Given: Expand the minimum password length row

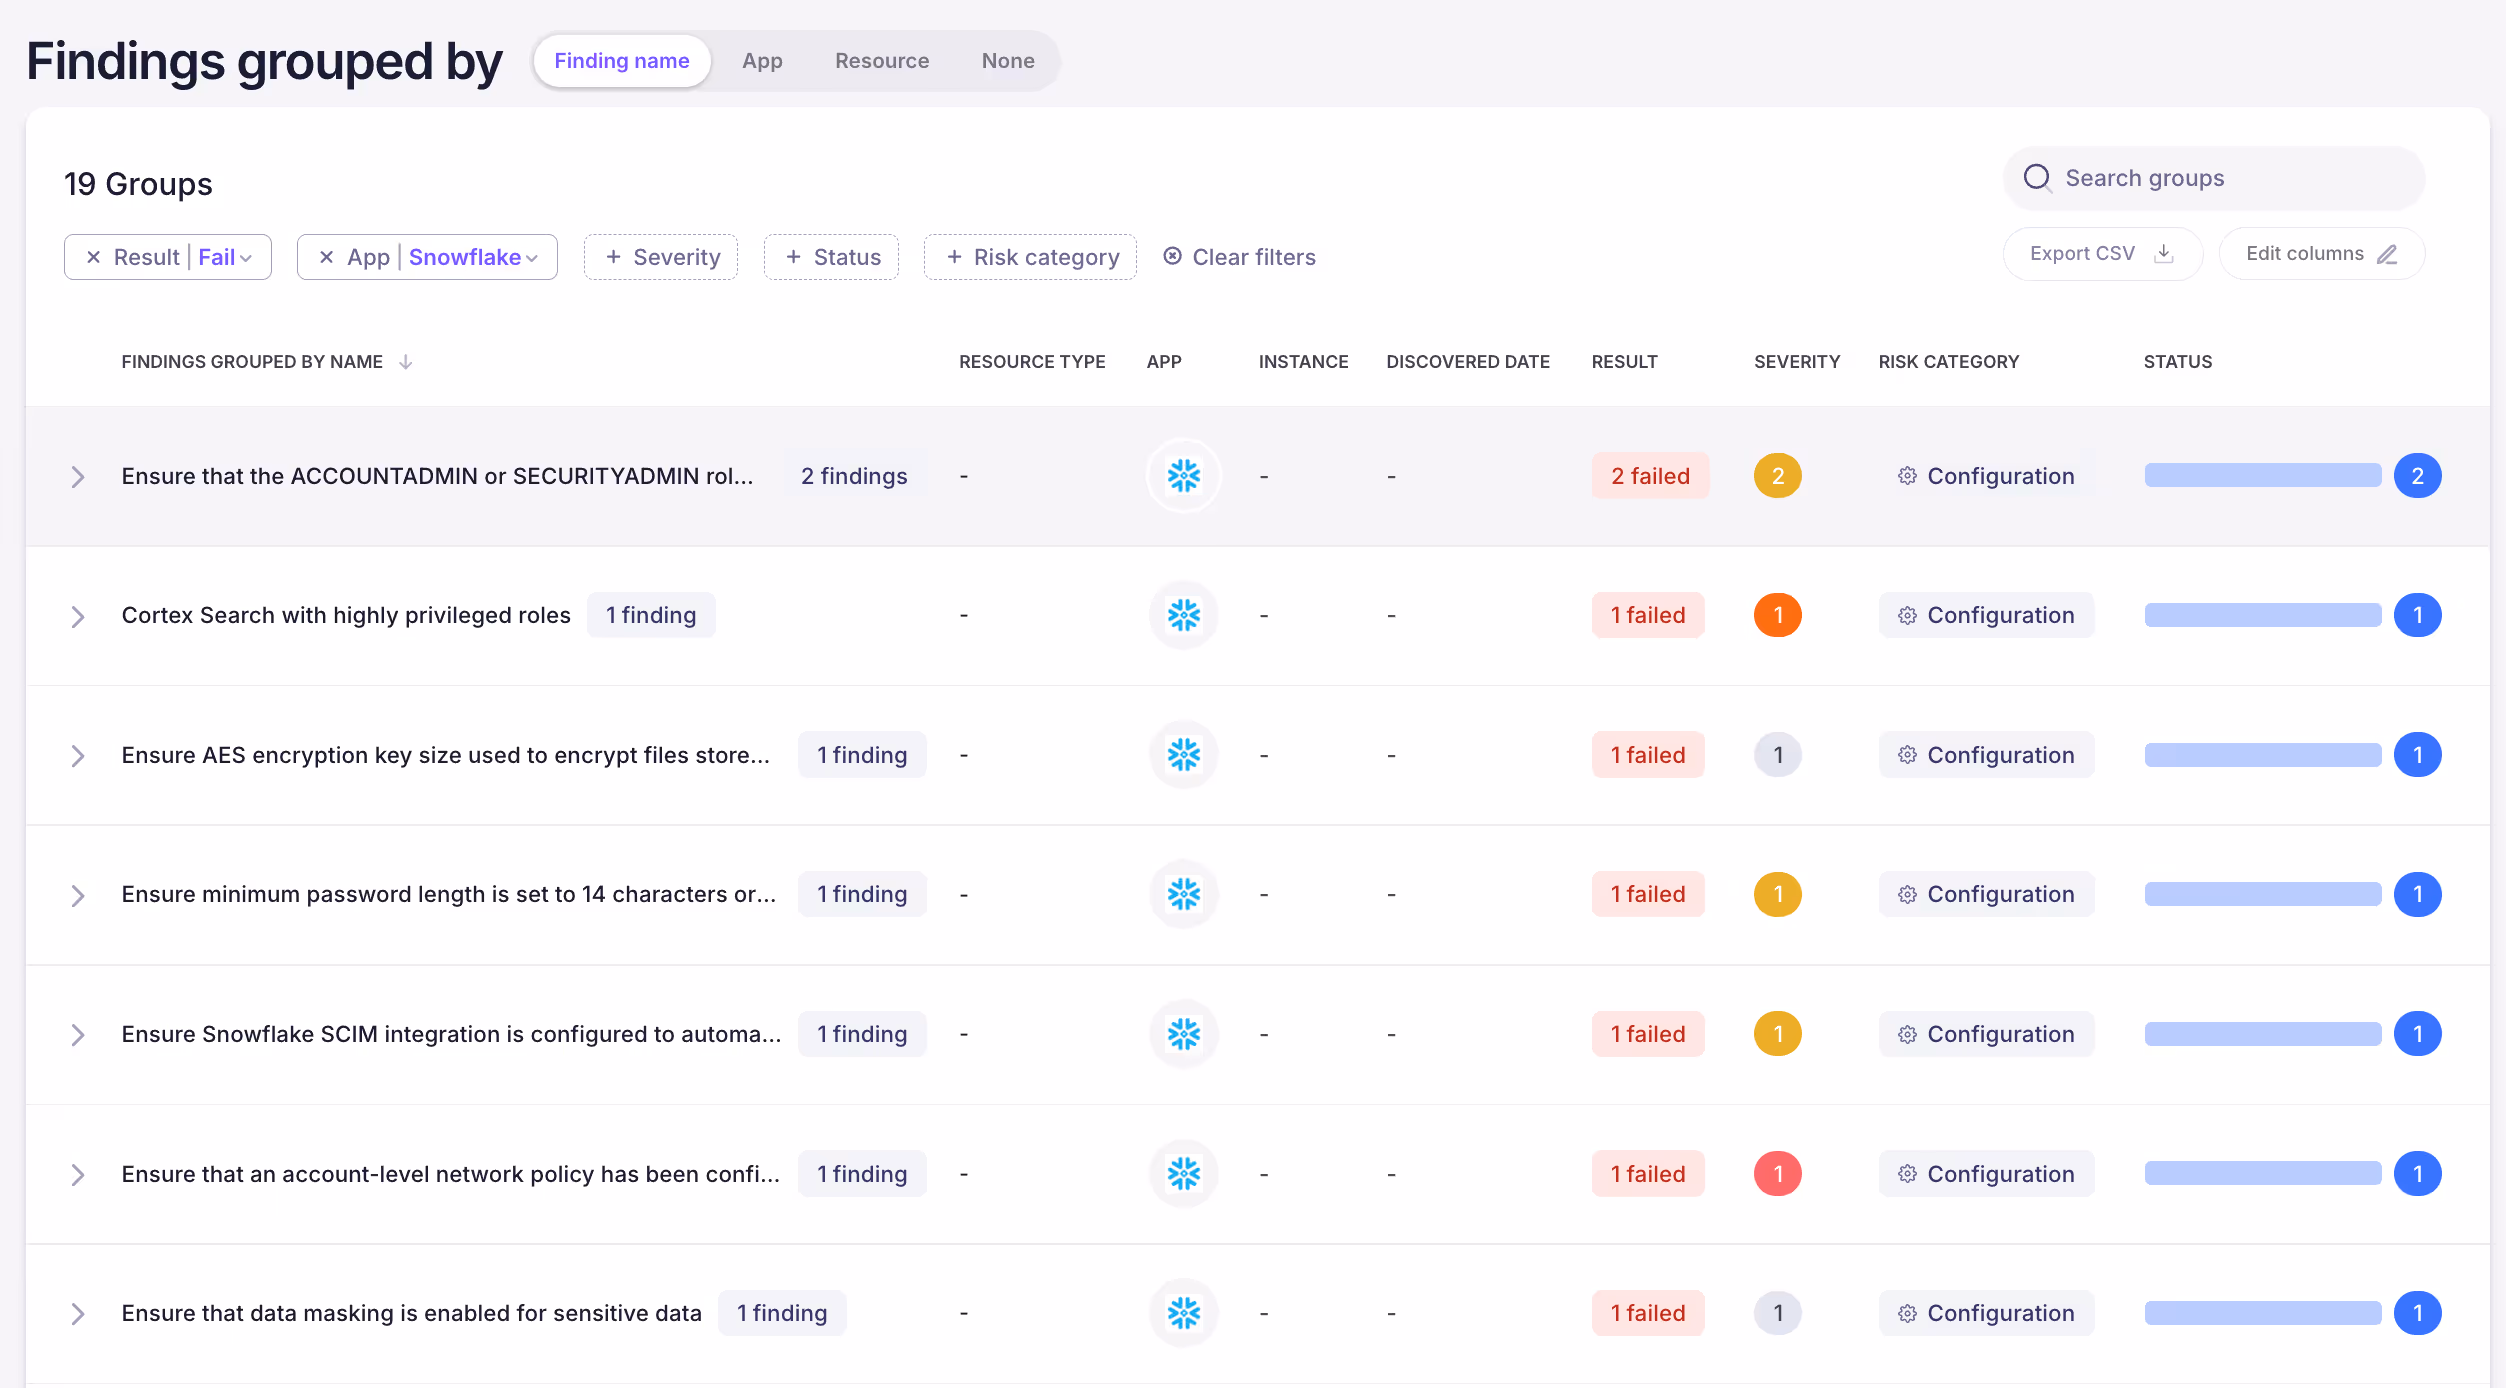Looking at the screenshot, I should [x=78, y=895].
